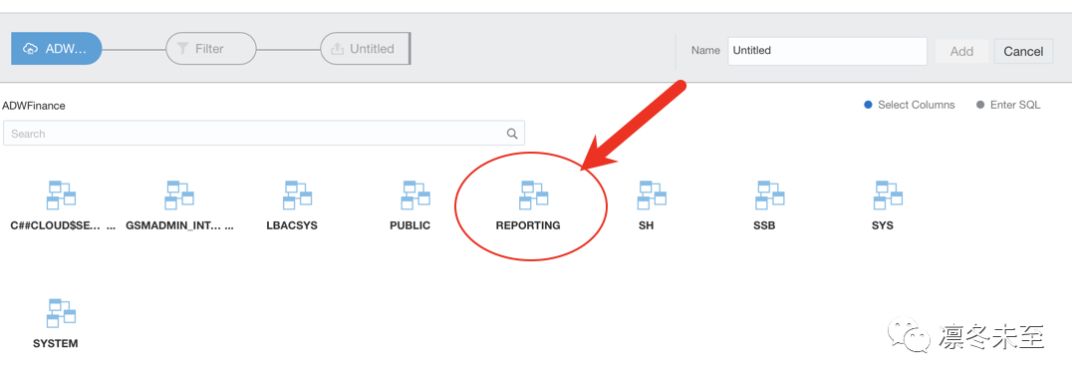Click the Cancel button
The height and width of the screenshot is (385, 1080).
coord(1023,51)
